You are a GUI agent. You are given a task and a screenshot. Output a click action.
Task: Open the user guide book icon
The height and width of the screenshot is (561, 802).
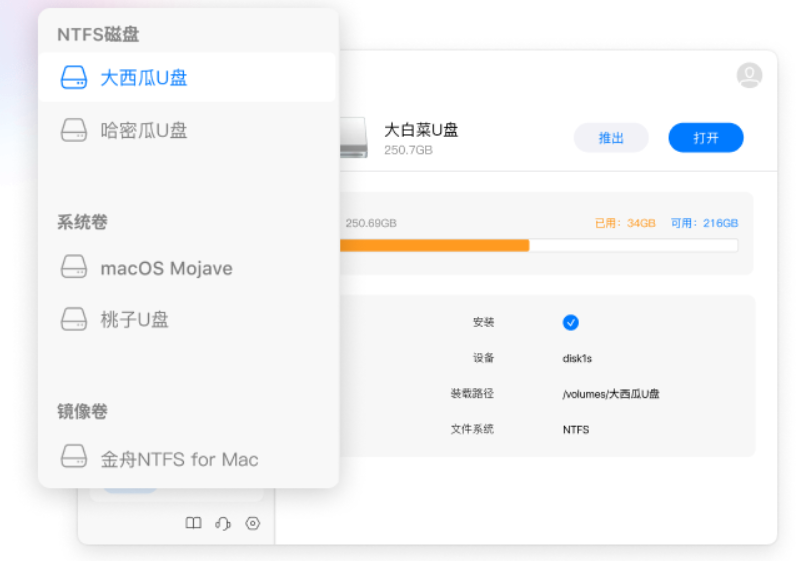coord(193,523)
